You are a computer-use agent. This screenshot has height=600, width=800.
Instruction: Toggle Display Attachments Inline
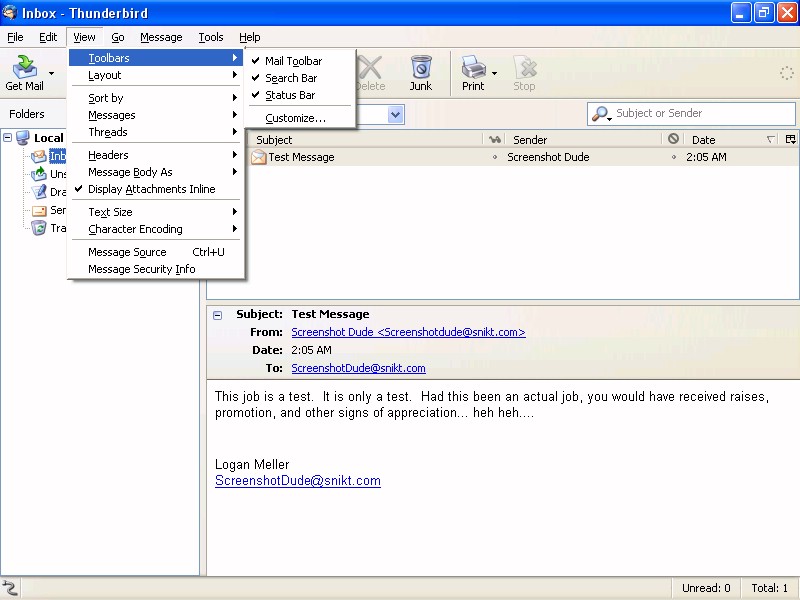(157, 189)
